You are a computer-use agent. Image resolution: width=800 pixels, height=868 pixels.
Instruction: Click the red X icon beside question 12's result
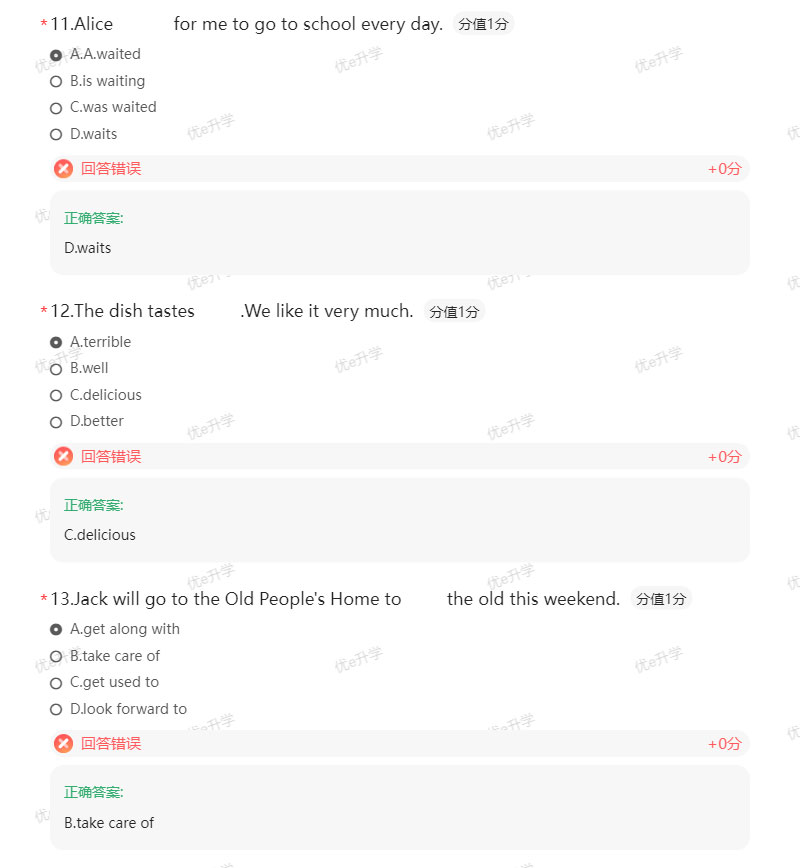pyautogui.click(x=63, y=456)
